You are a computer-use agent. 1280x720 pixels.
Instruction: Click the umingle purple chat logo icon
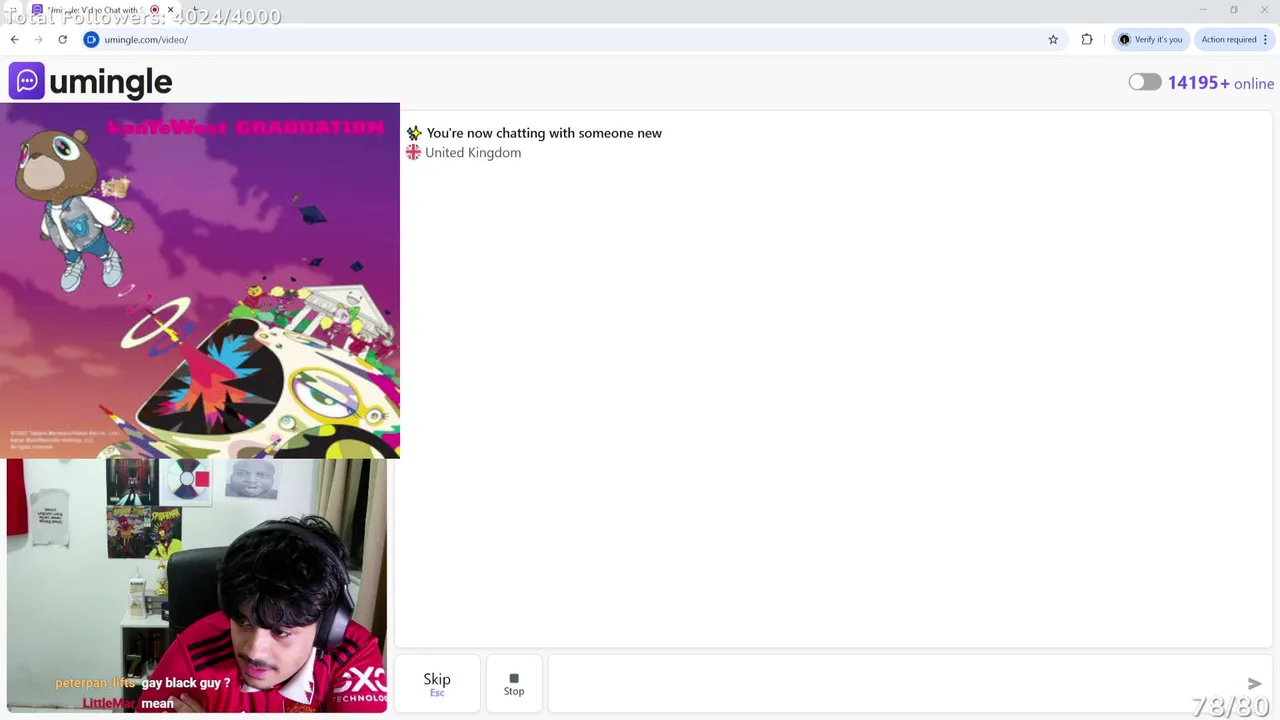pos(27,81)
